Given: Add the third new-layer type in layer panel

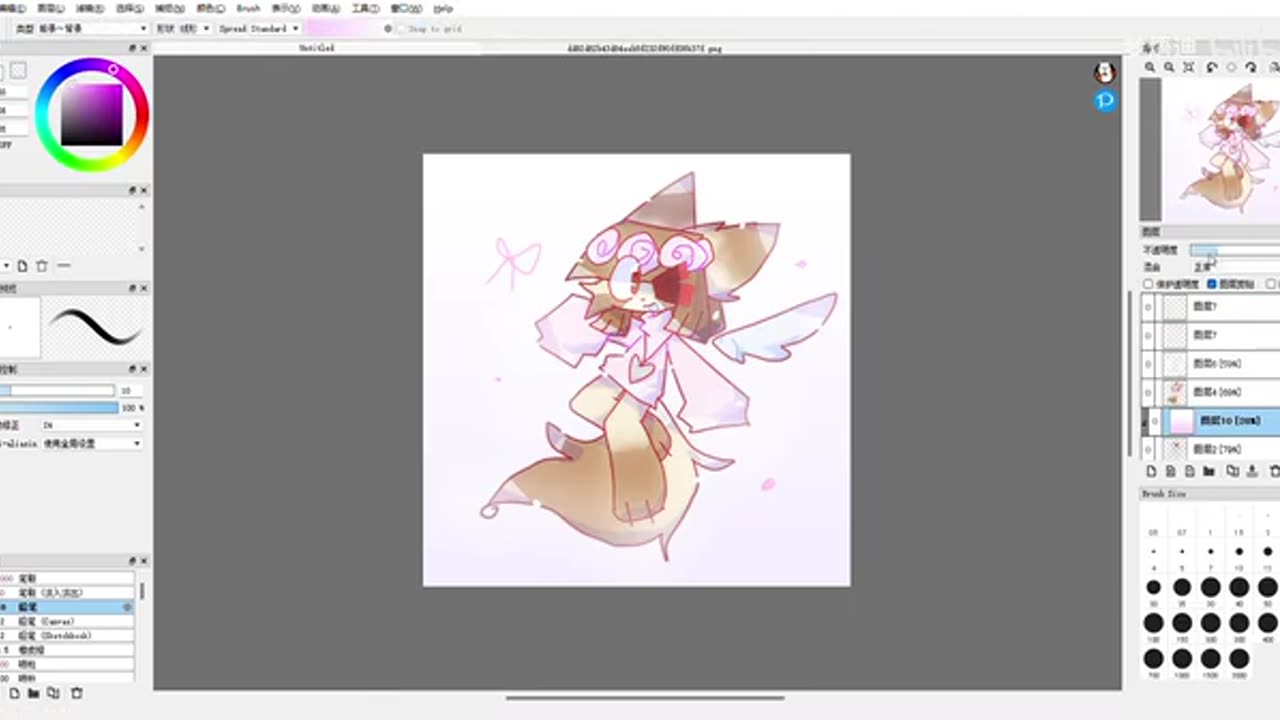Looking at the screenshot, I should click(1189, 471).
